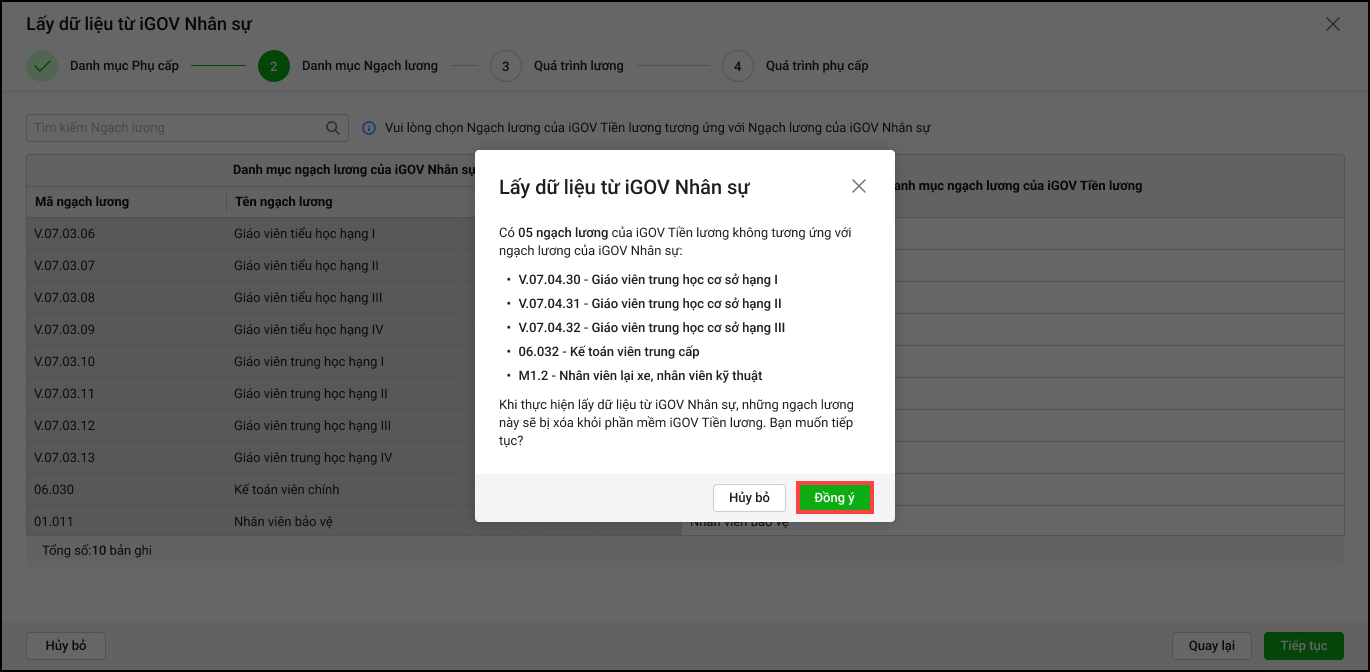Click Giáo viên trung học hạng II

tap(311, 394)
